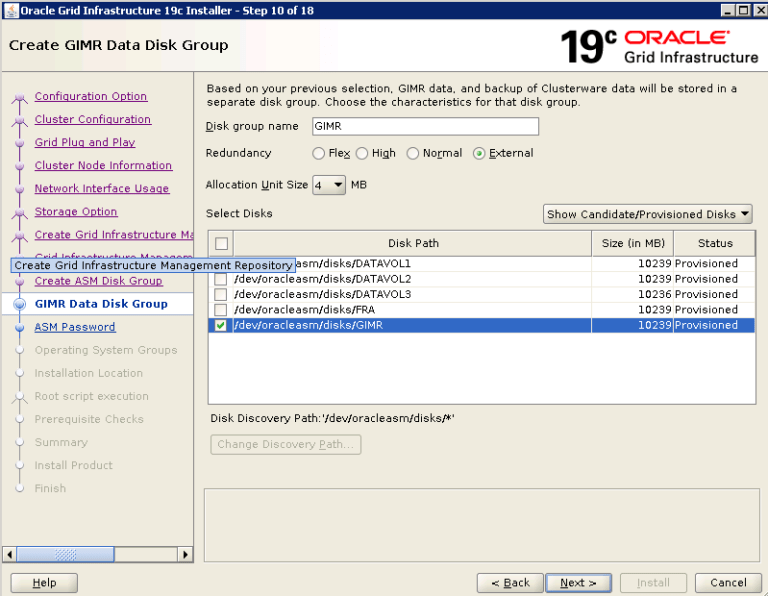Click right arrow of sidebar scrollbar
Image resolution: width=768 pixels, height=596 pixels.
coord(185,554)
